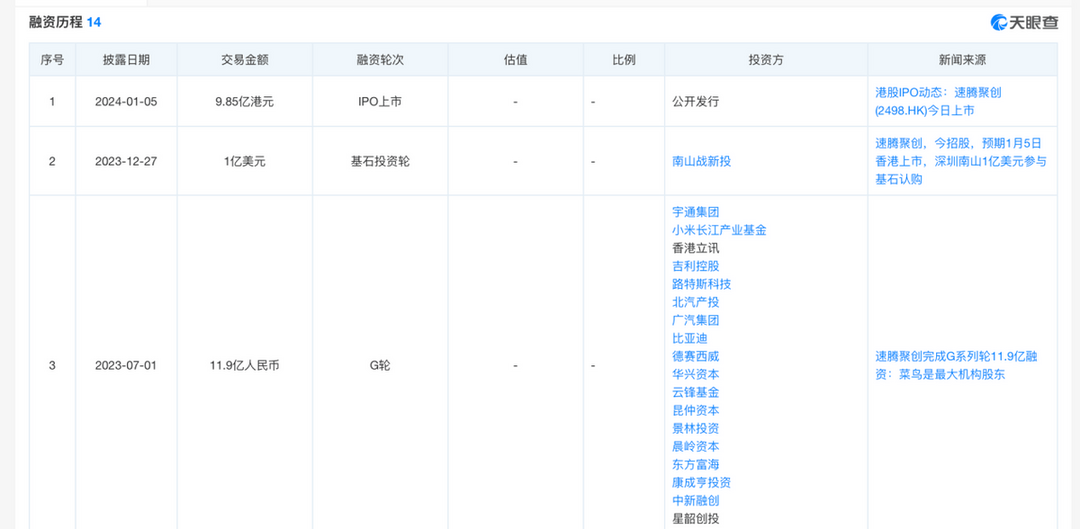The height and width of the screenshot is (529, 1080).
Task: Open investor link 南山战新投
Action: point(701,161)
